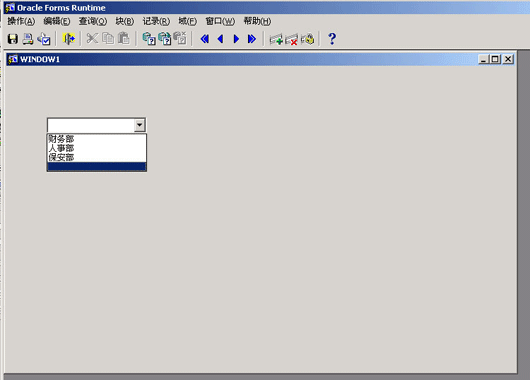Open the 窗口(W) menu

(x=220, y=21)
